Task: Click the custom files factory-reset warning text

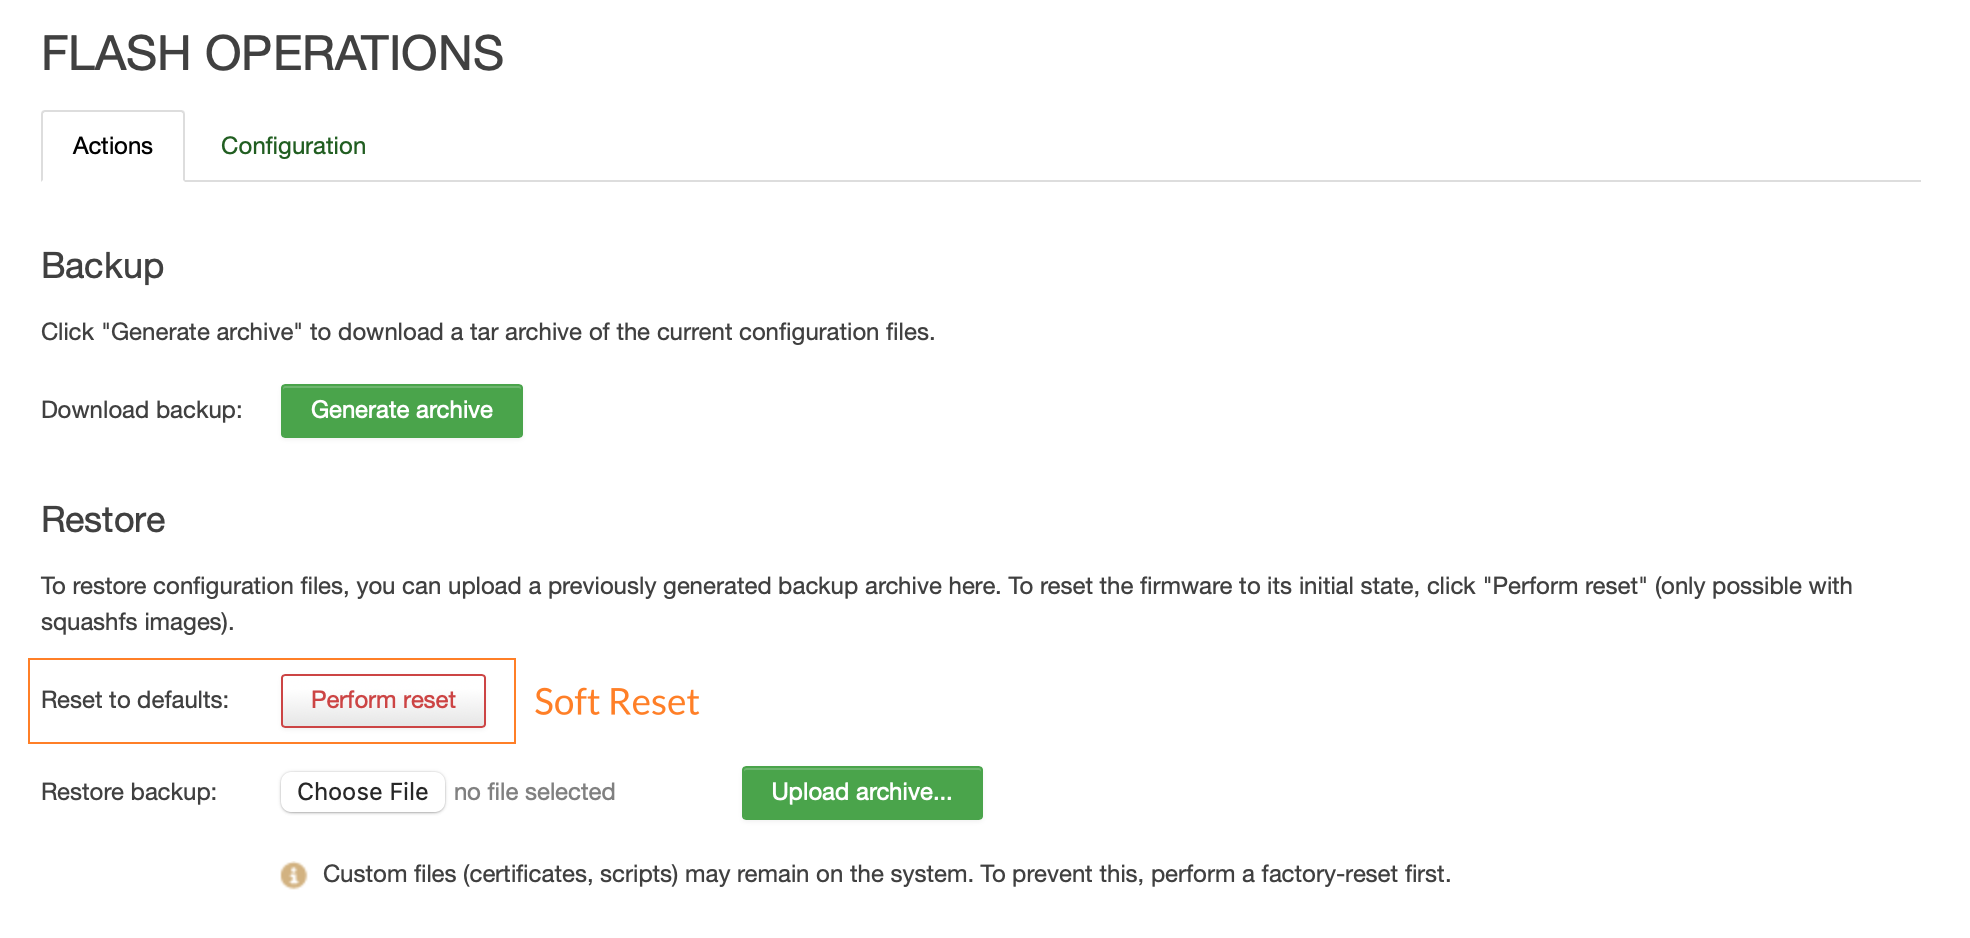Action: [x=886, y=874]
